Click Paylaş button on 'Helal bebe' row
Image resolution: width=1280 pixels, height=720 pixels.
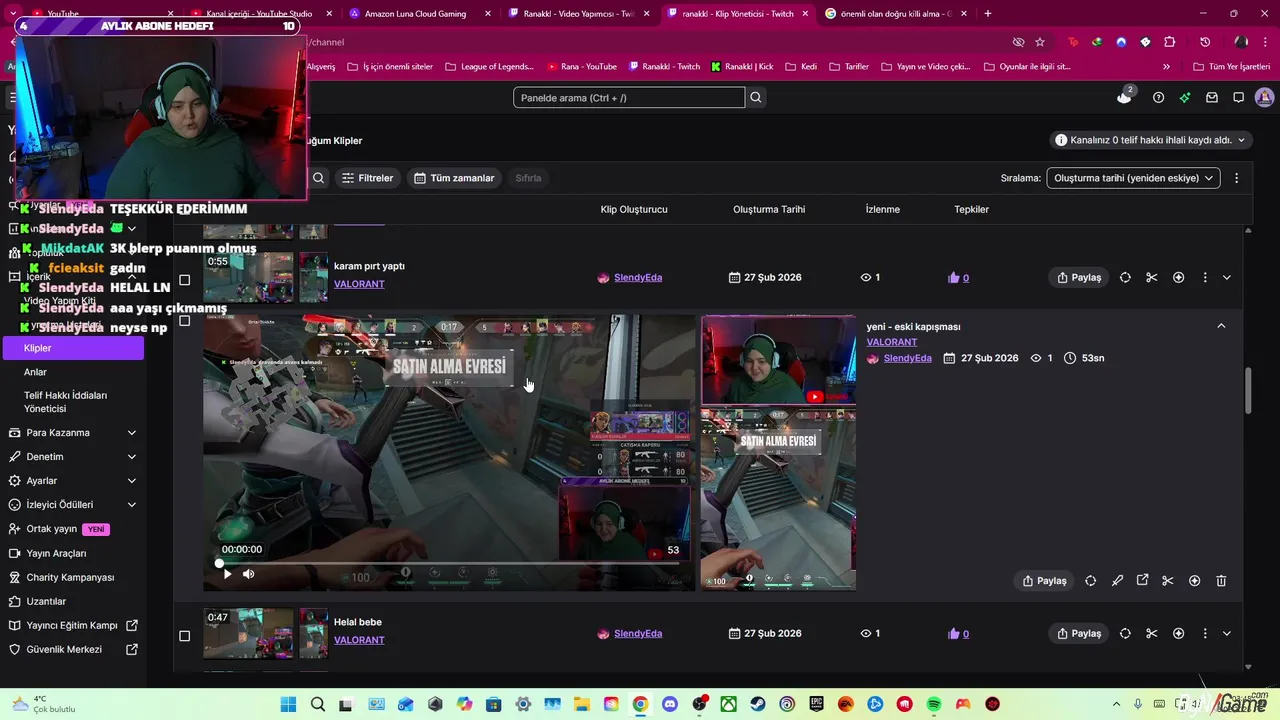pos(1079,633)
